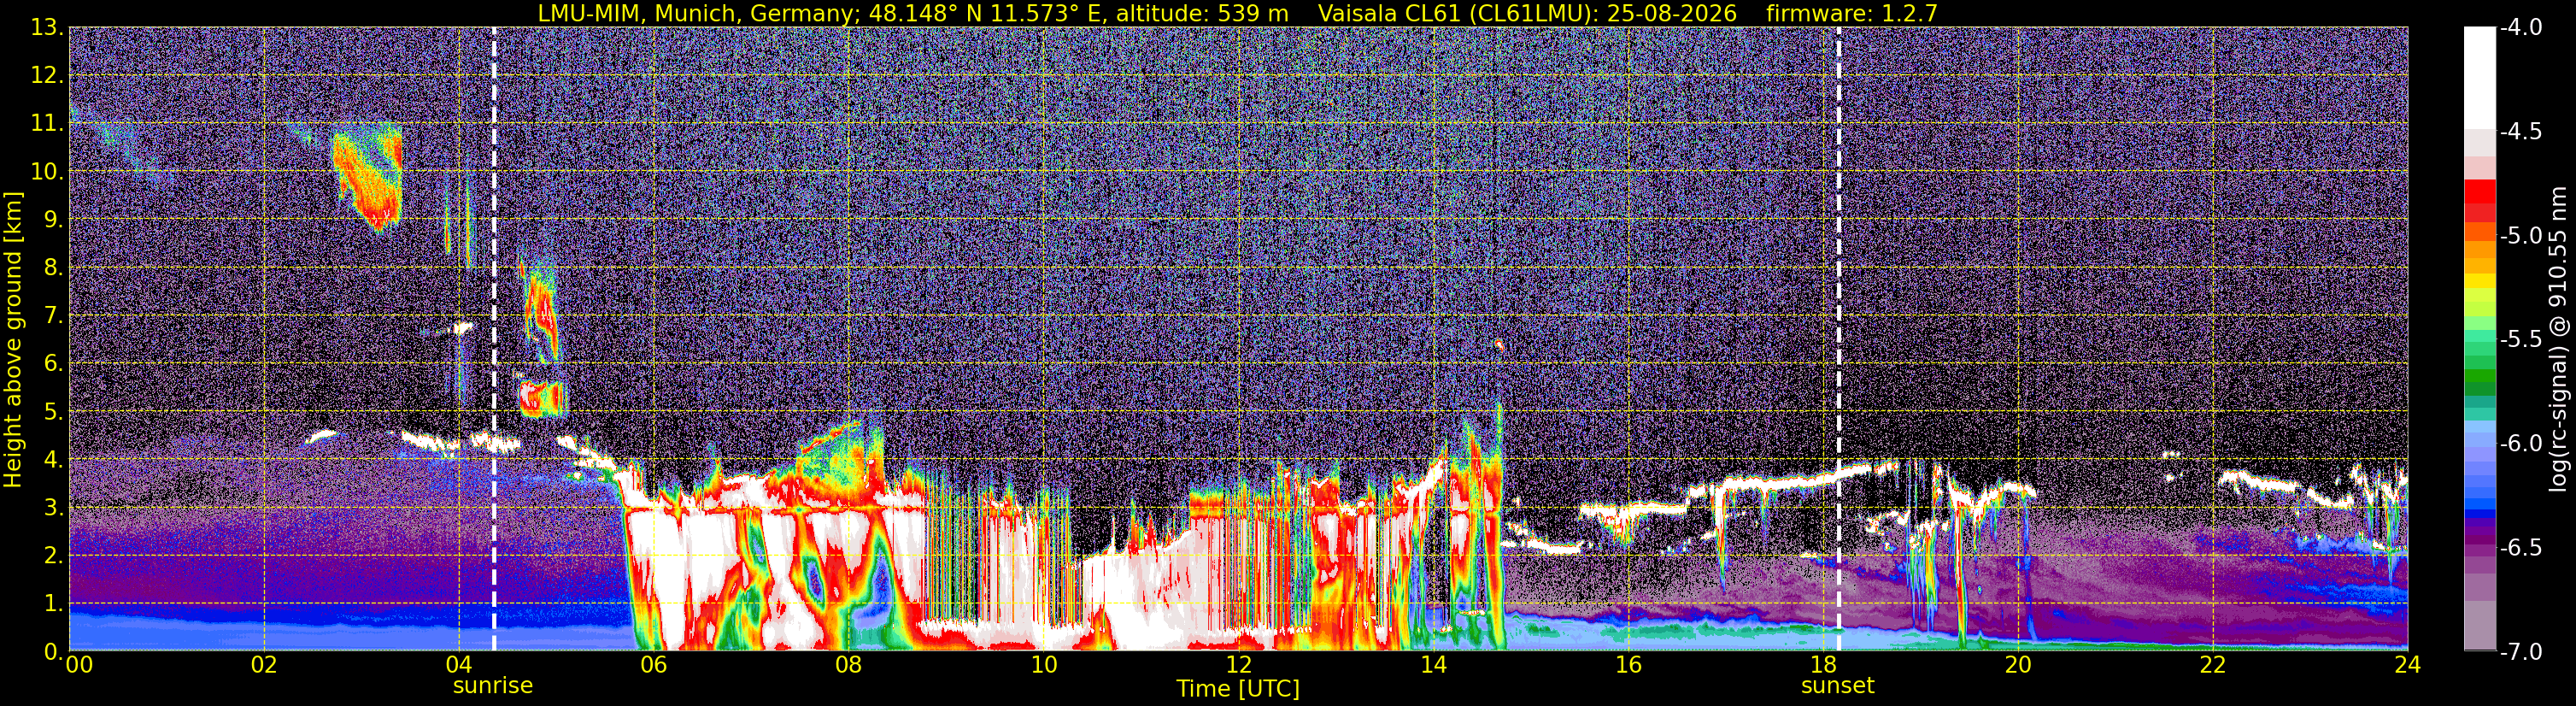
Task: Click the white section of the colorbar
Action: click(2479, 78)
